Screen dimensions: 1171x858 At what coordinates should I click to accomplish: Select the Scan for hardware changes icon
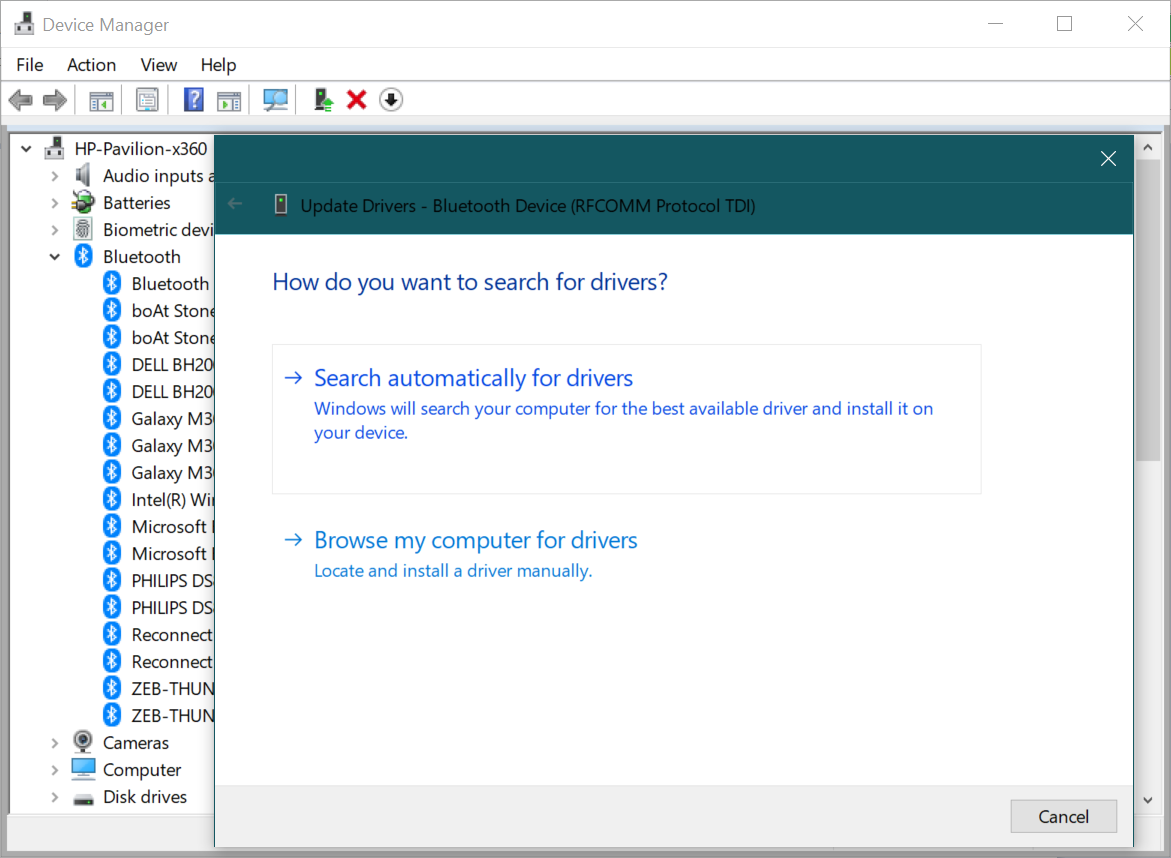(x=276, y=99)
